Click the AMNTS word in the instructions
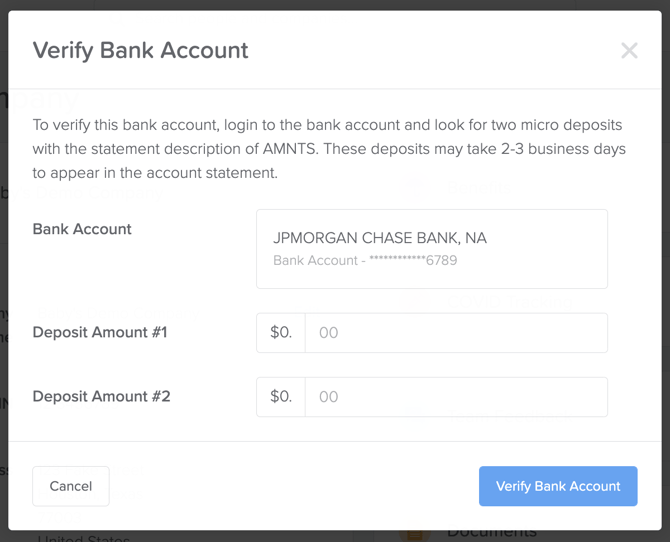 coord(290,149)
